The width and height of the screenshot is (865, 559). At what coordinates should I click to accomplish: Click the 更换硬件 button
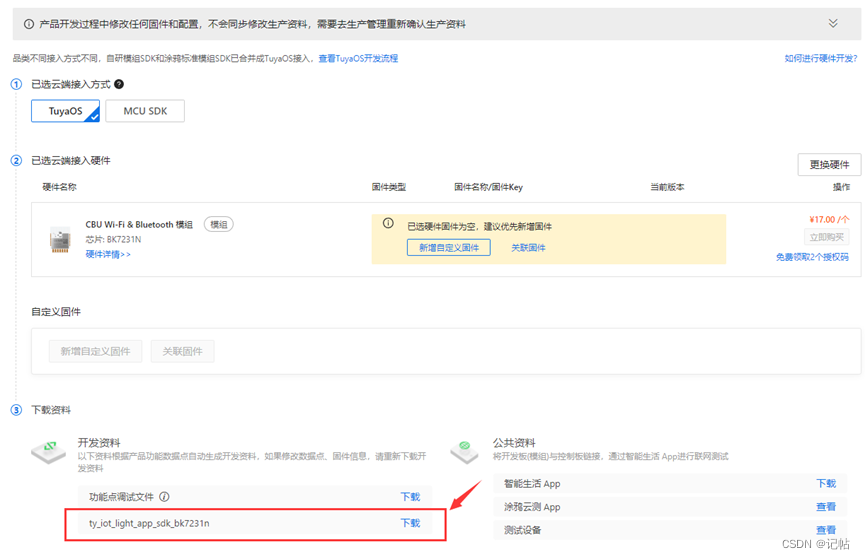point(829,164)
